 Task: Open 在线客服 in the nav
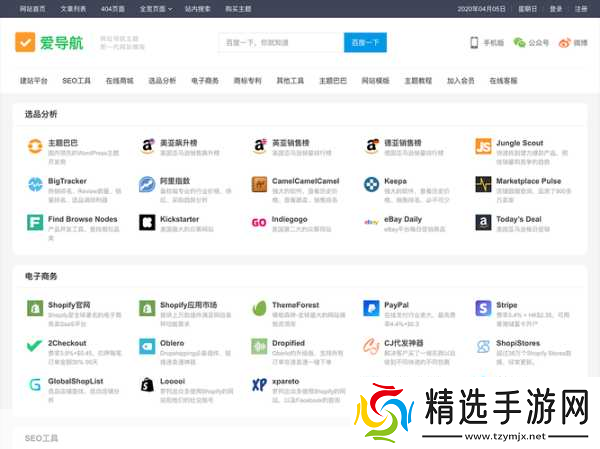(503, 81)
